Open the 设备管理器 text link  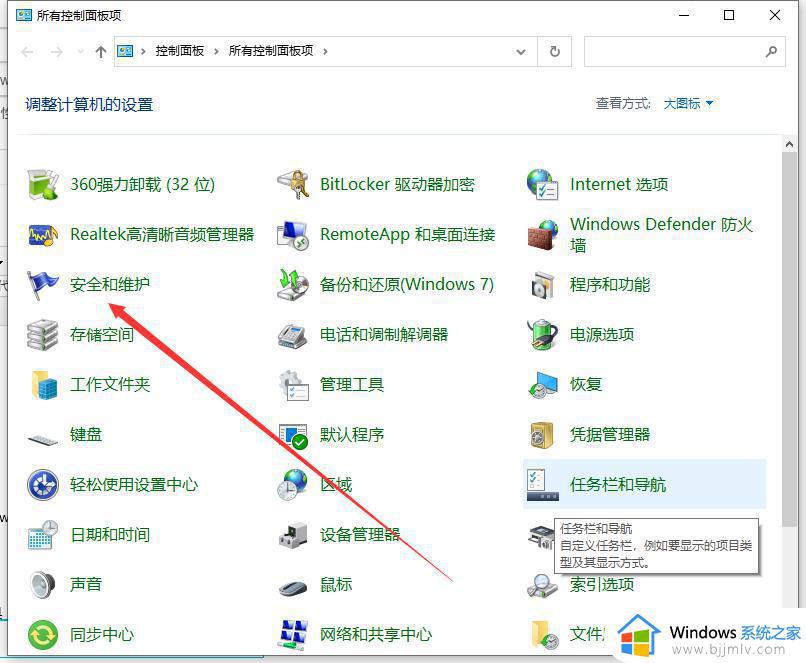click(x=360, y=535)
